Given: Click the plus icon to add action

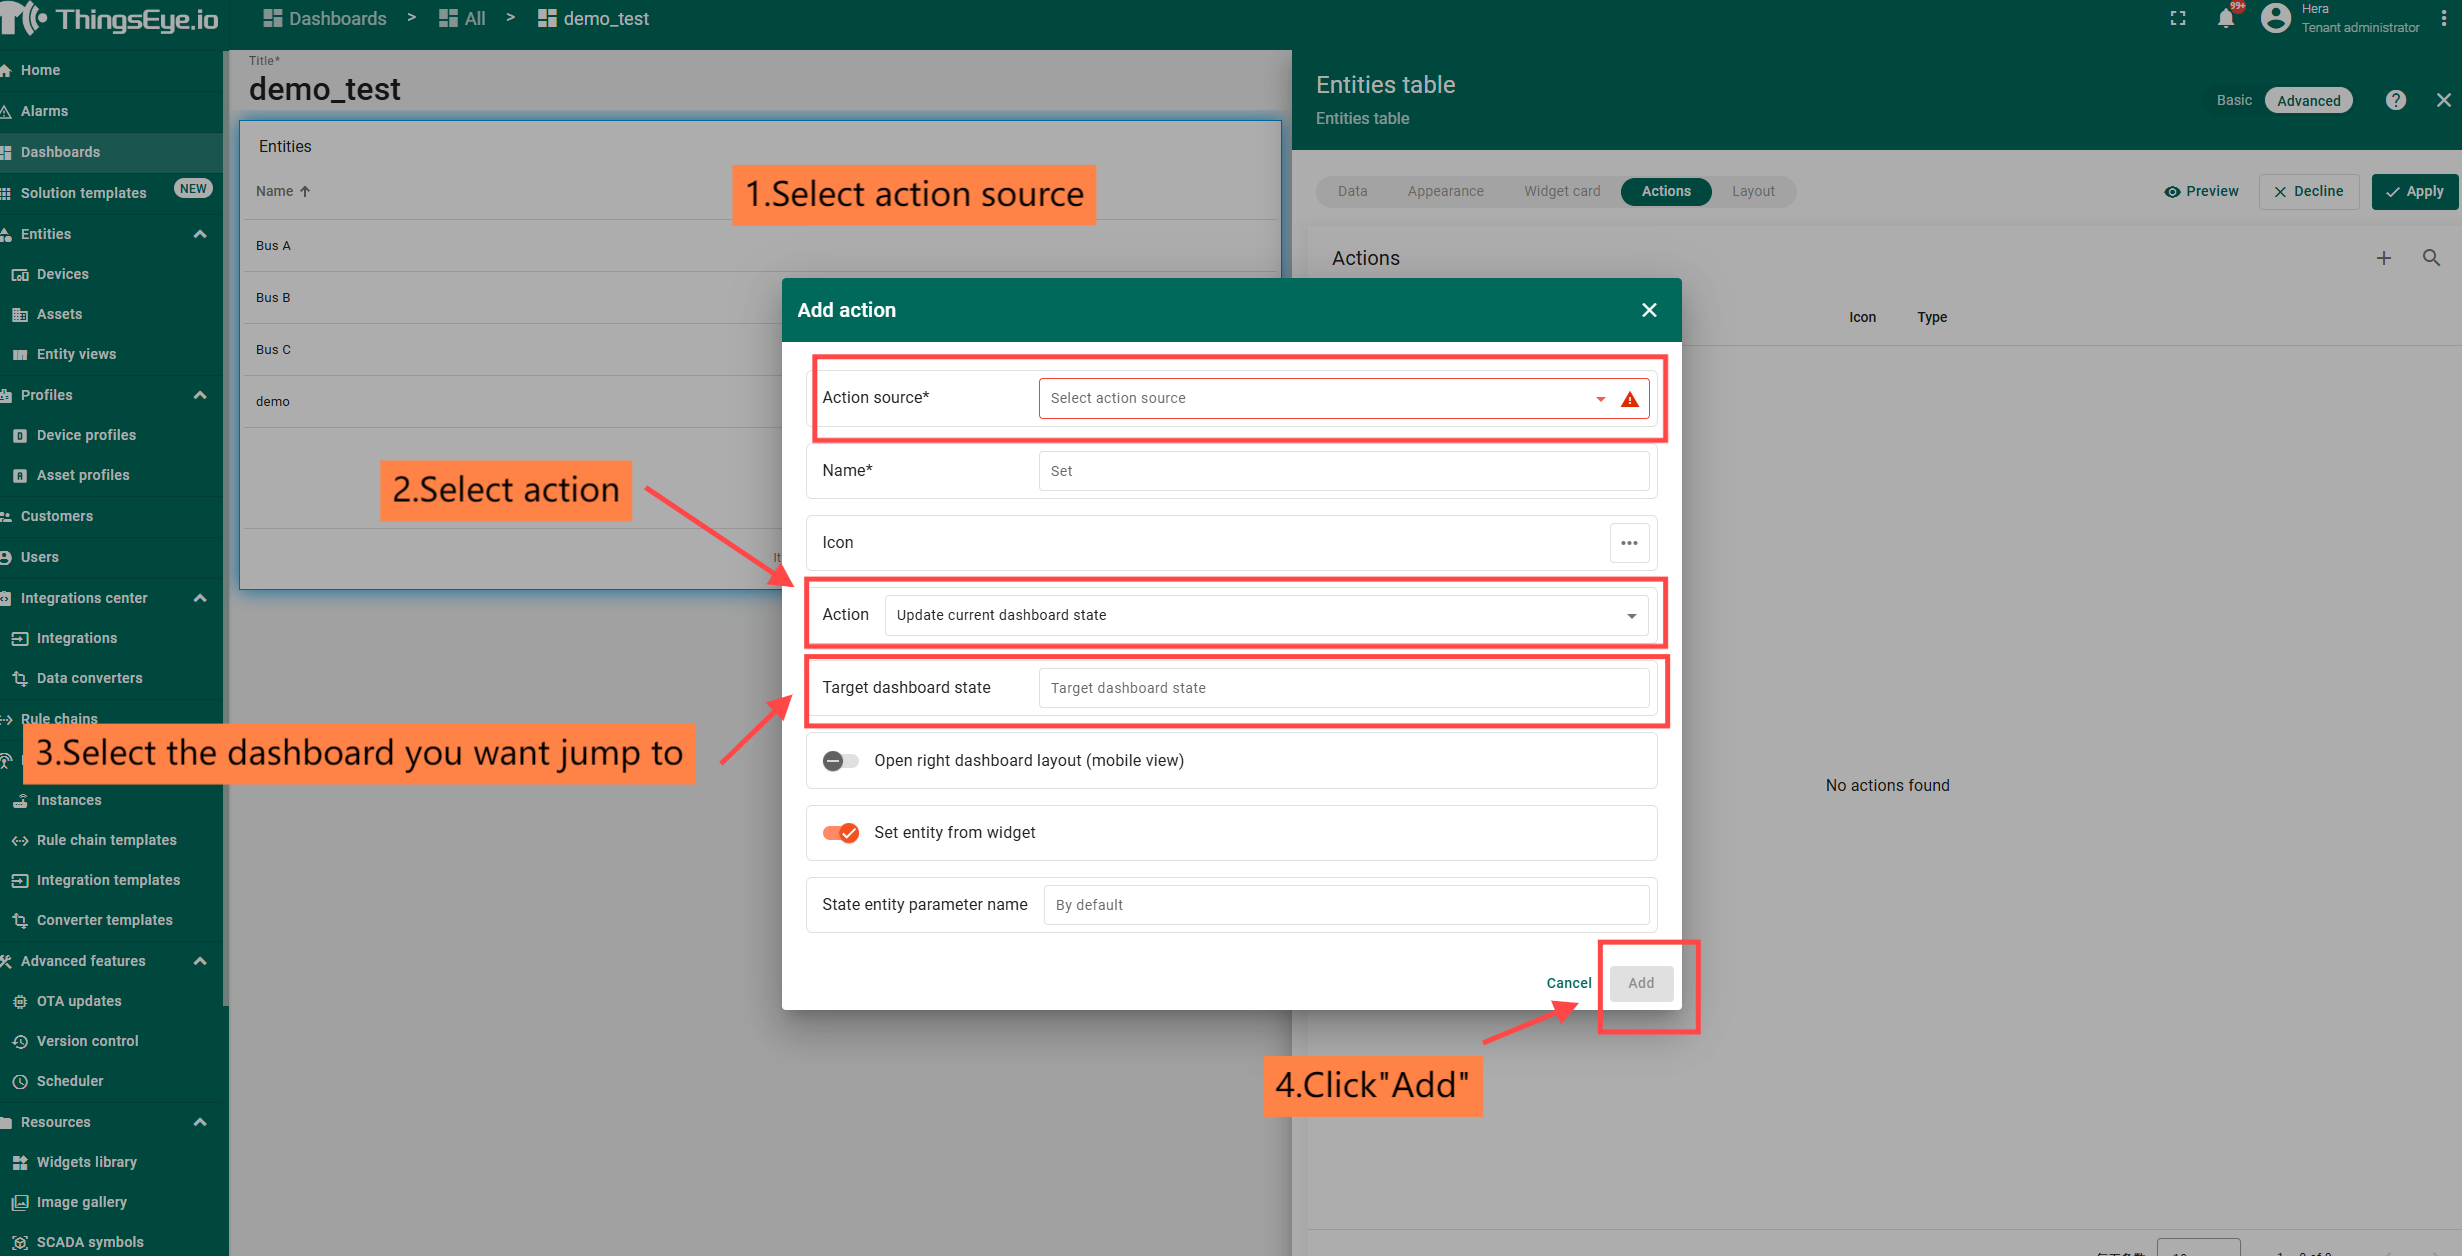Looking at the screenshot, I should [2384, 258].
